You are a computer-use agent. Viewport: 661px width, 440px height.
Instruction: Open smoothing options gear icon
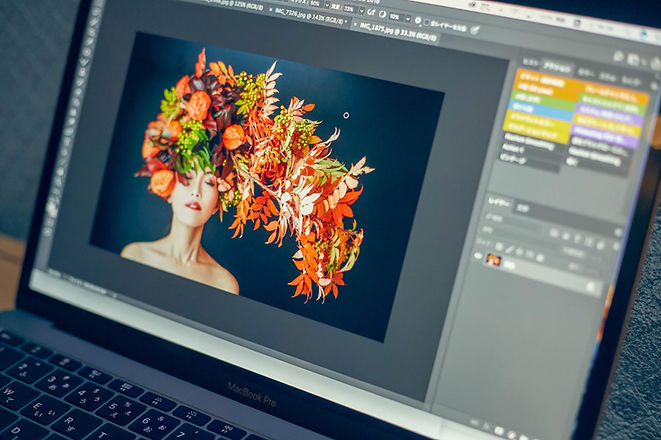[418, 20]
